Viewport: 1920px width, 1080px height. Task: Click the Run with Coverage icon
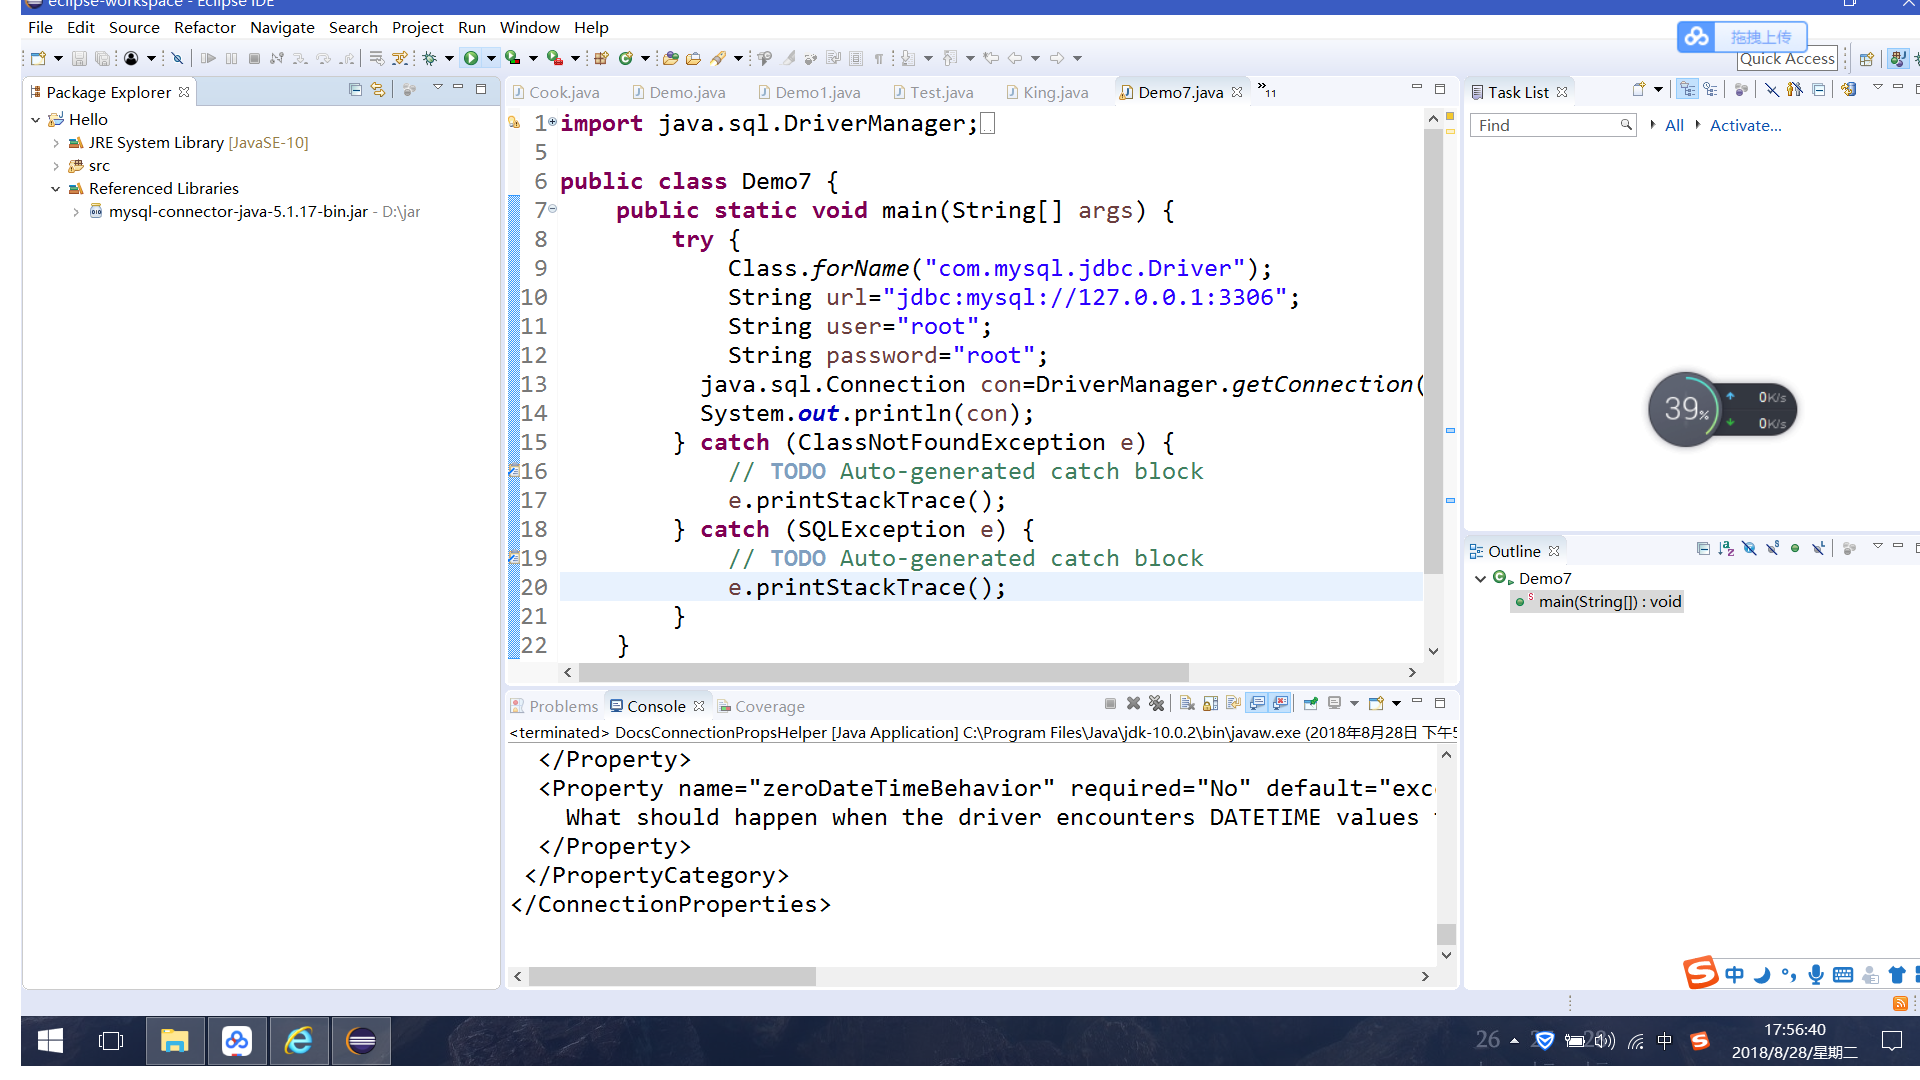click(512, 58)
